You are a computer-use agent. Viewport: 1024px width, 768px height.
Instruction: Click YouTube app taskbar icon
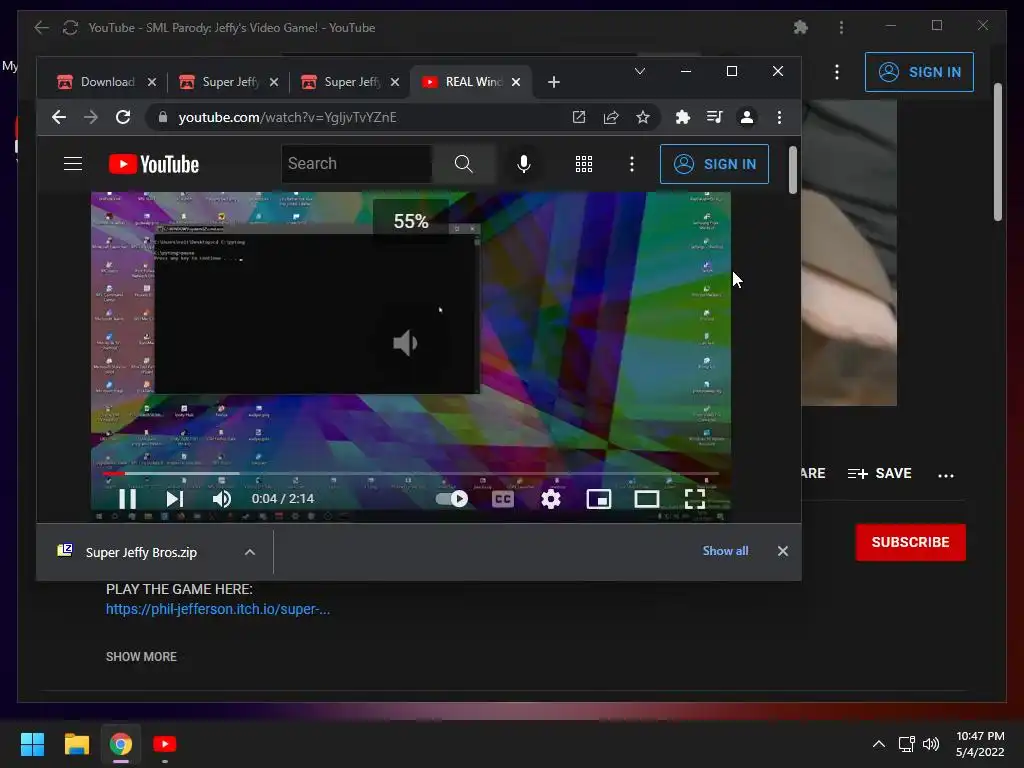[x=165, y=744]
